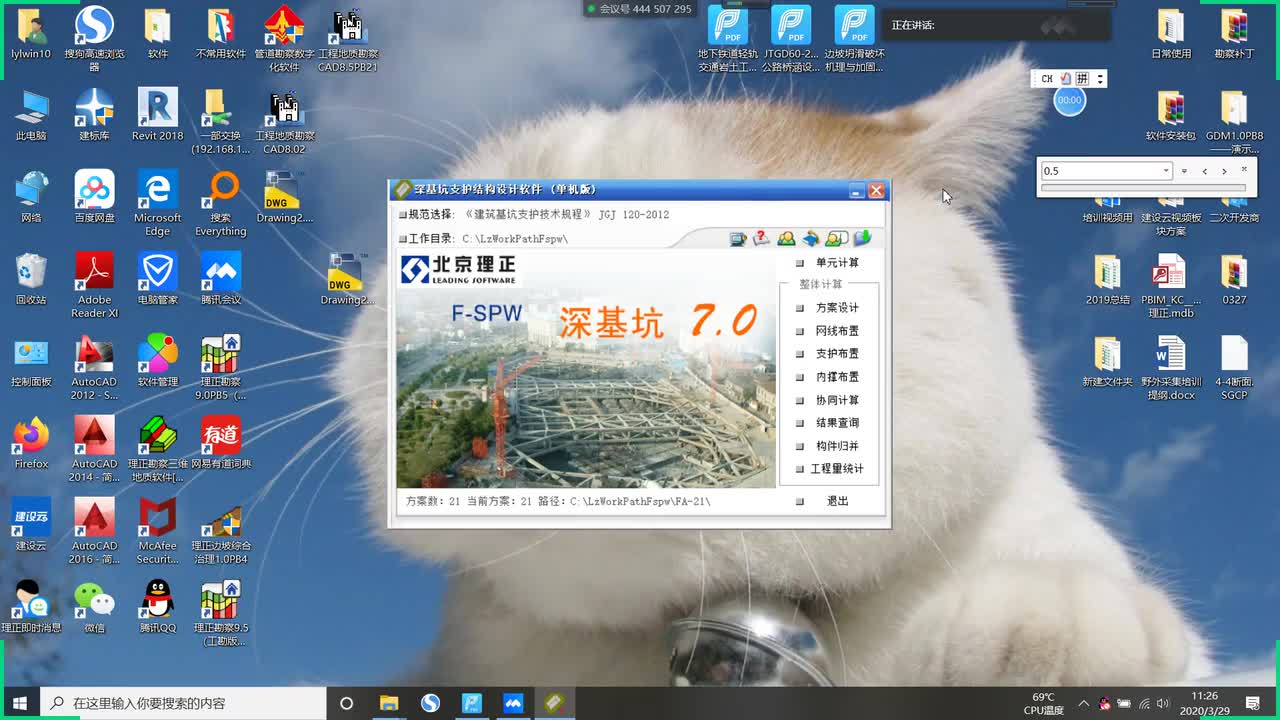The height and width of the screenshot is (720, 1280).
Task: Open McAfee Security desktop shortcut
Action: (x=158, y=532)
